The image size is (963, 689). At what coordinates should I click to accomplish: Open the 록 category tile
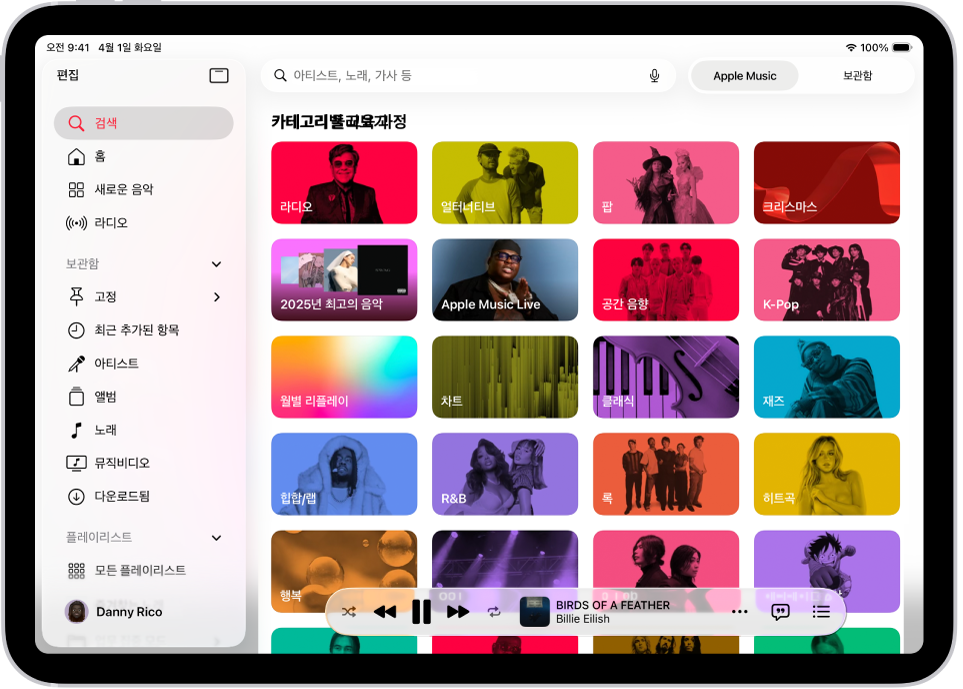(666, 473)
